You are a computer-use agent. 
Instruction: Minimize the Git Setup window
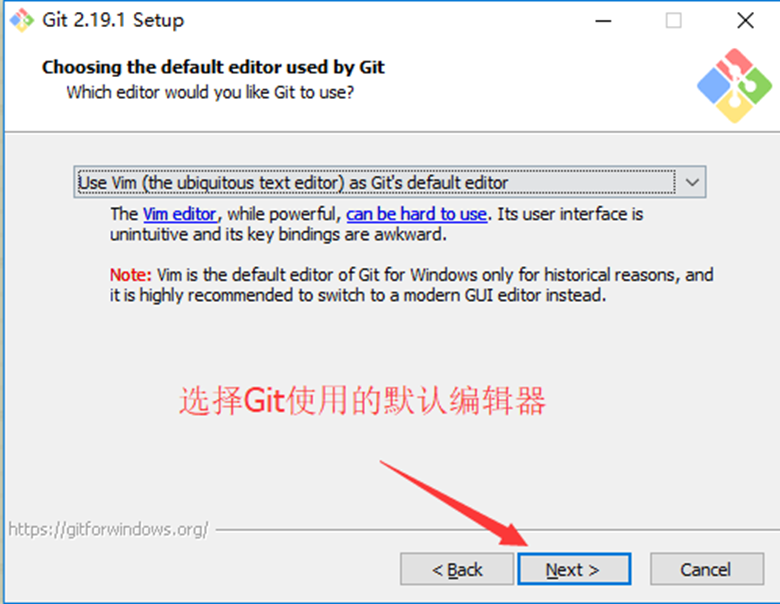click(603, 20)
